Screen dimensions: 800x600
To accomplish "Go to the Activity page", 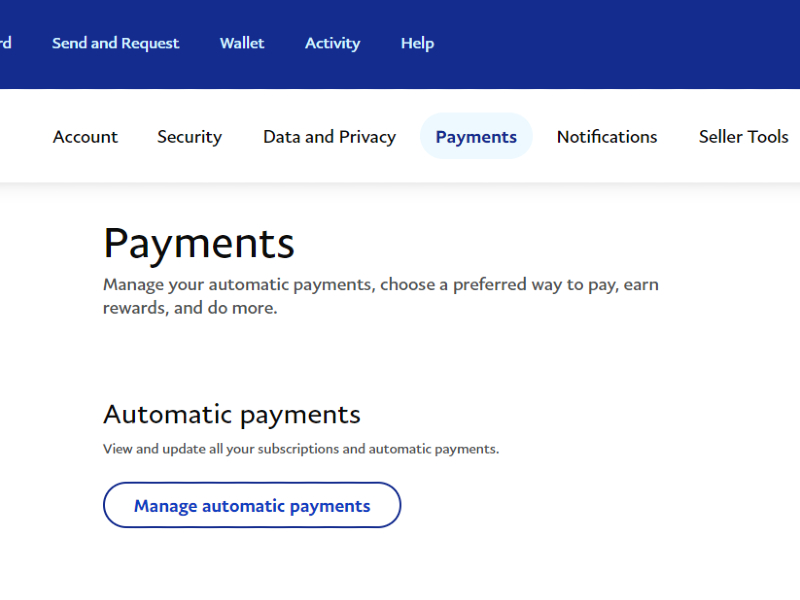I will point(332,43).
